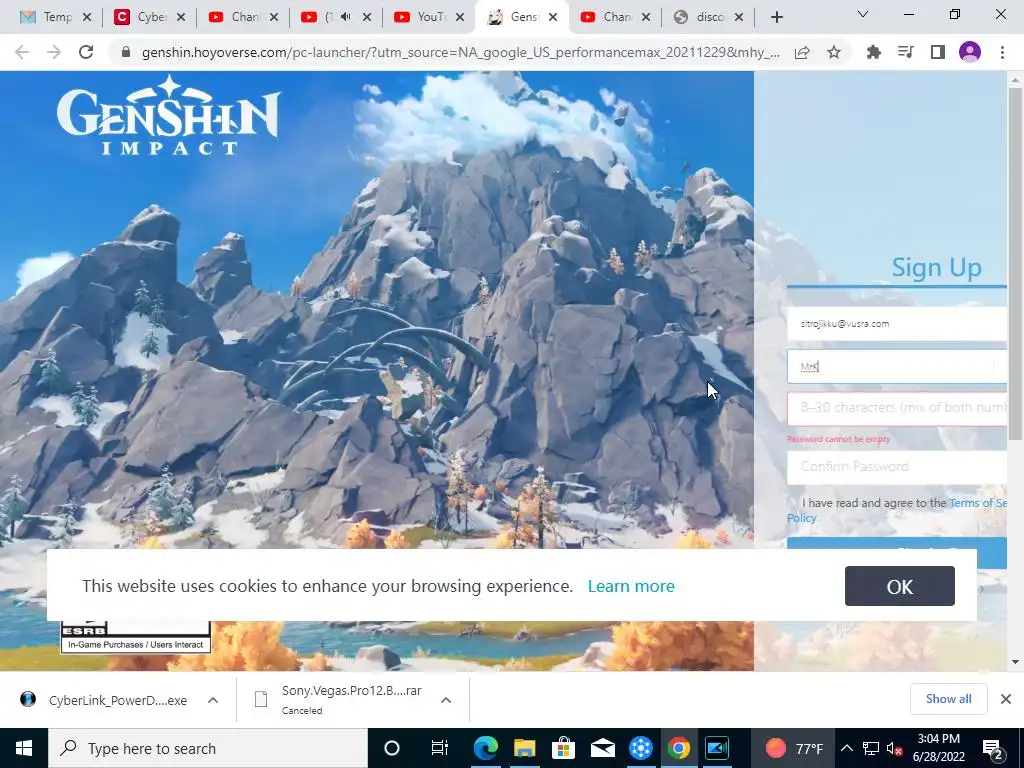Click the page vertical scrollbar thumb
Image resolution: width=1024 pixels, height=768 pixels.
click(1015, 263)
